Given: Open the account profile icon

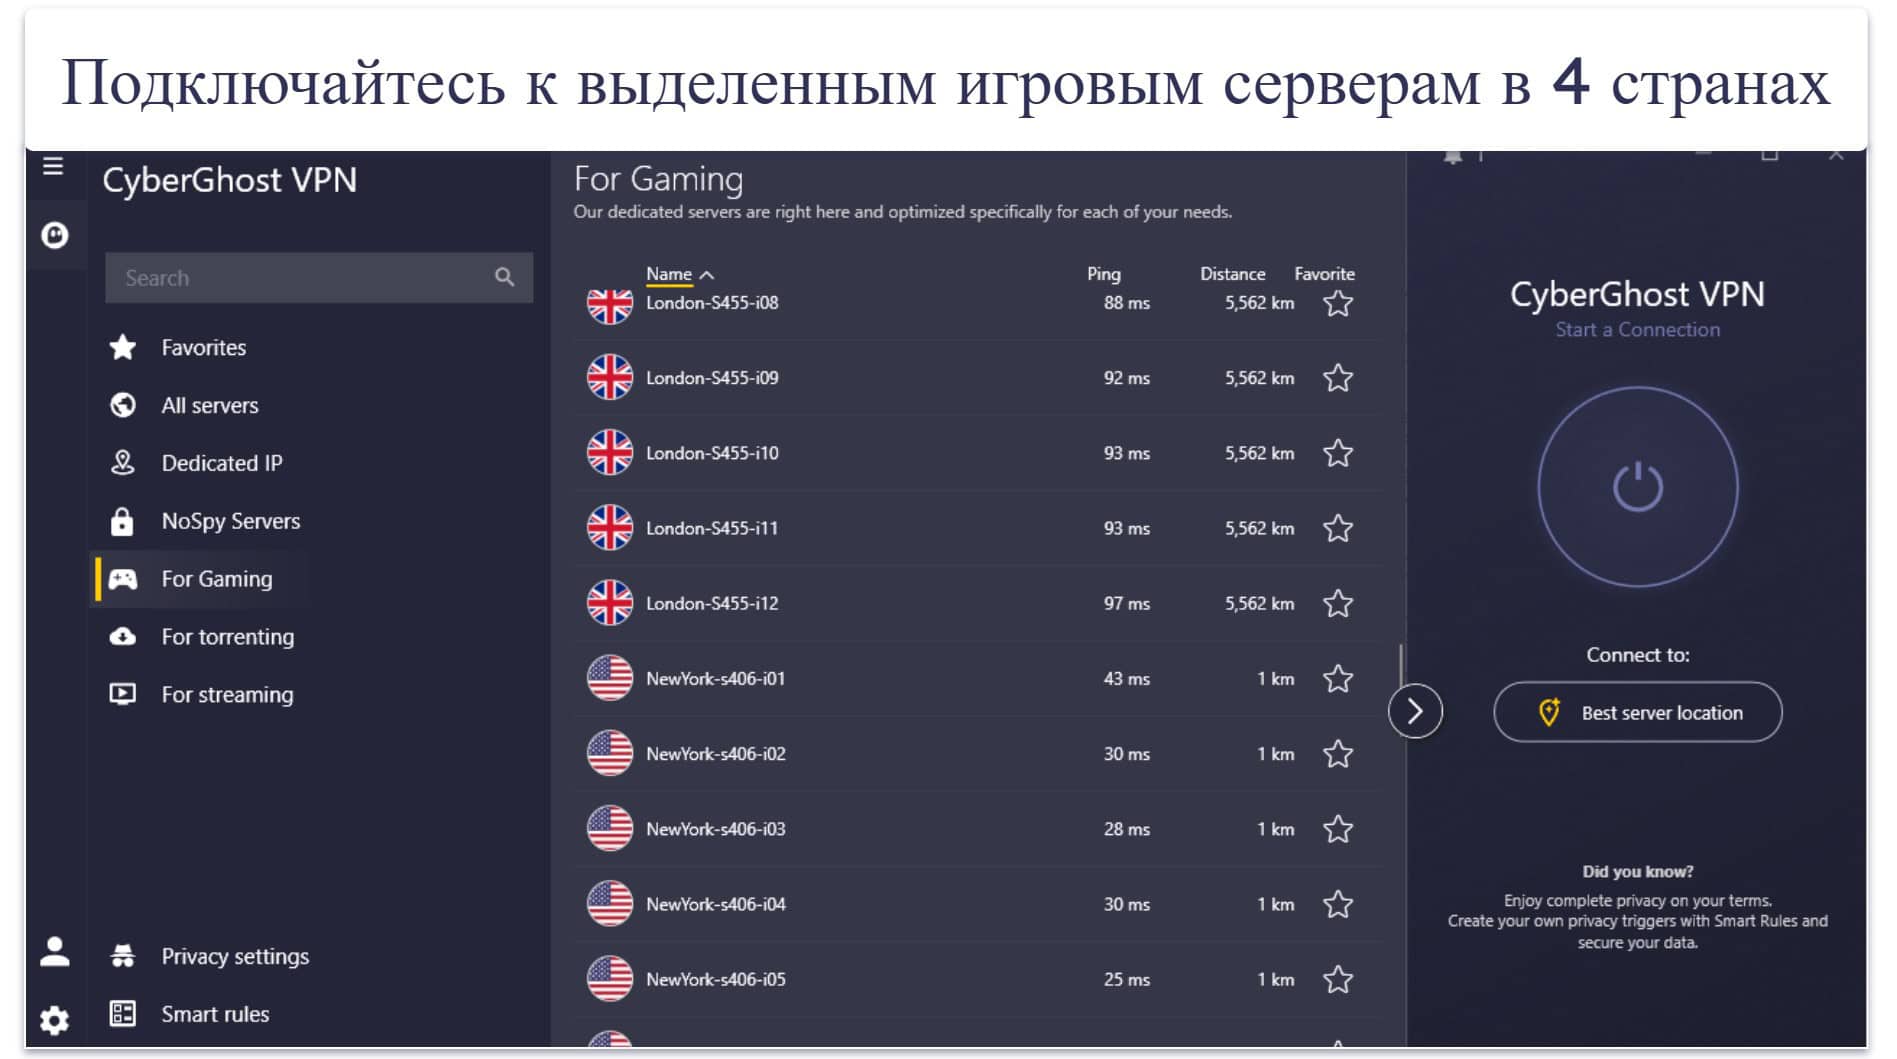Looking at the screenshot, I should point(54,951).
